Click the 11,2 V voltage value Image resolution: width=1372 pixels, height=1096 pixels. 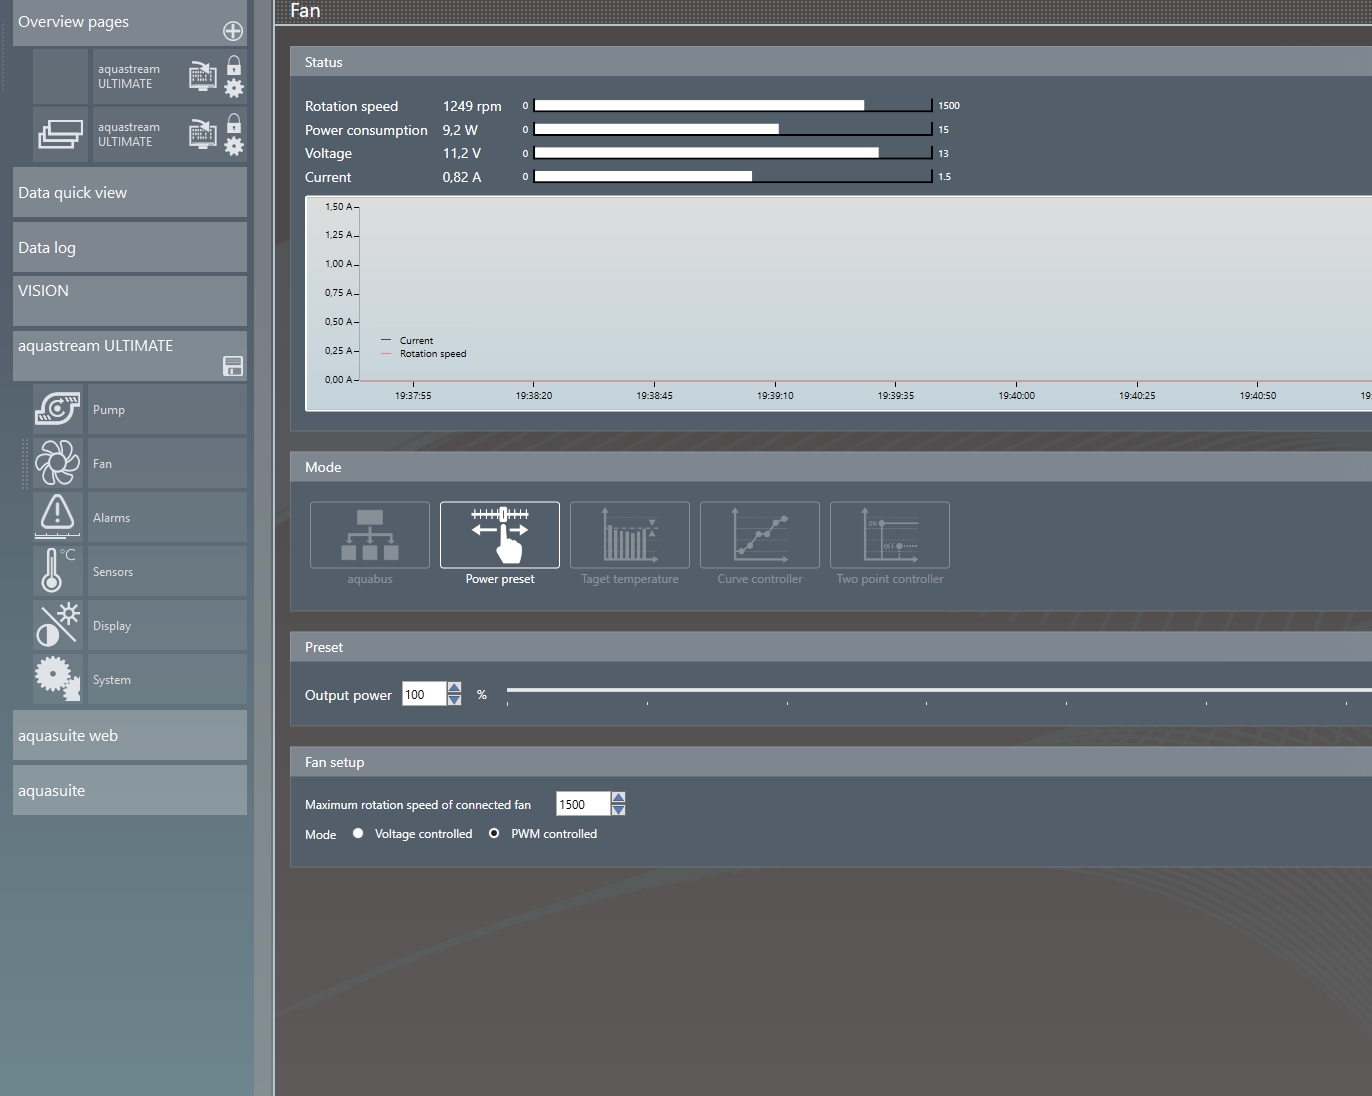pyautogui.click(x=462, y=153)
